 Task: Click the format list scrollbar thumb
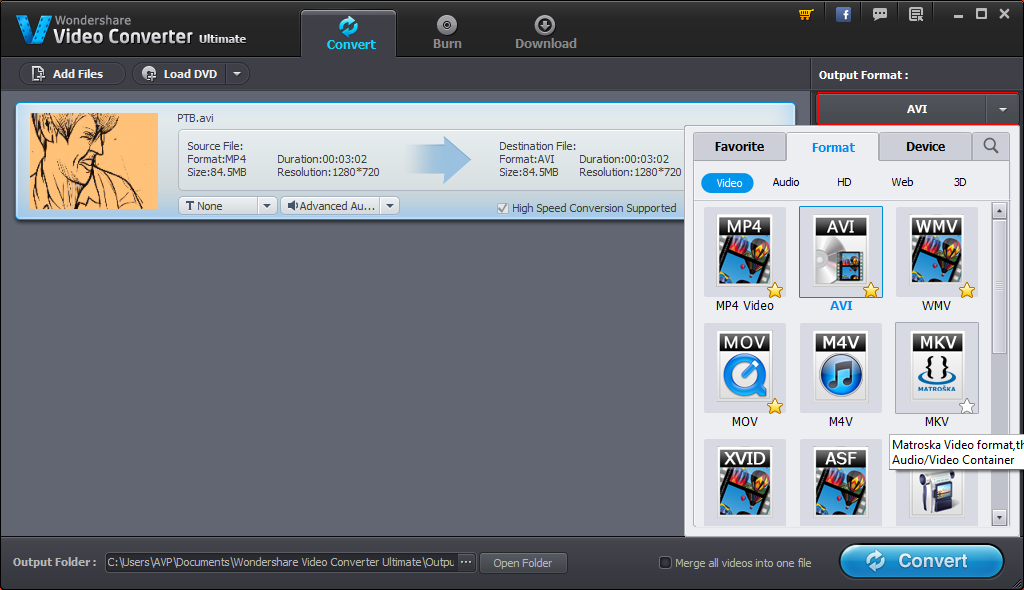tap(999, 286)
